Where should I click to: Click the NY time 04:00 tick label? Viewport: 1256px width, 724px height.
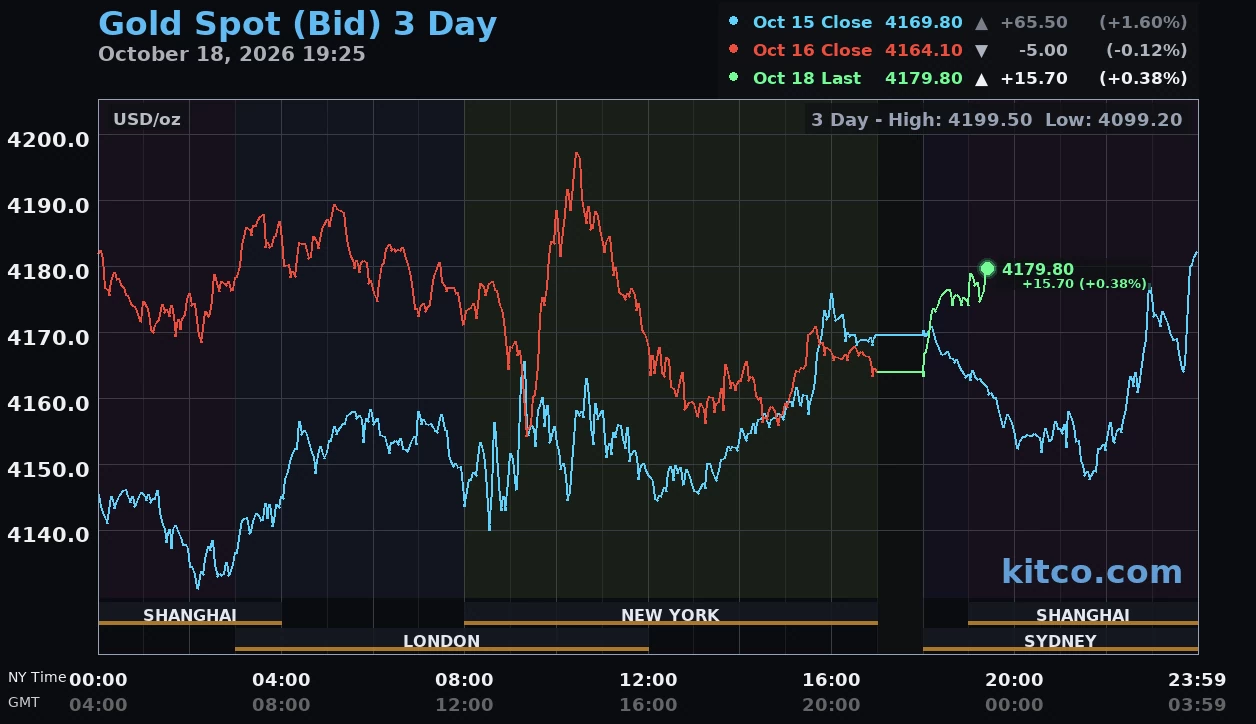[281, 680]
